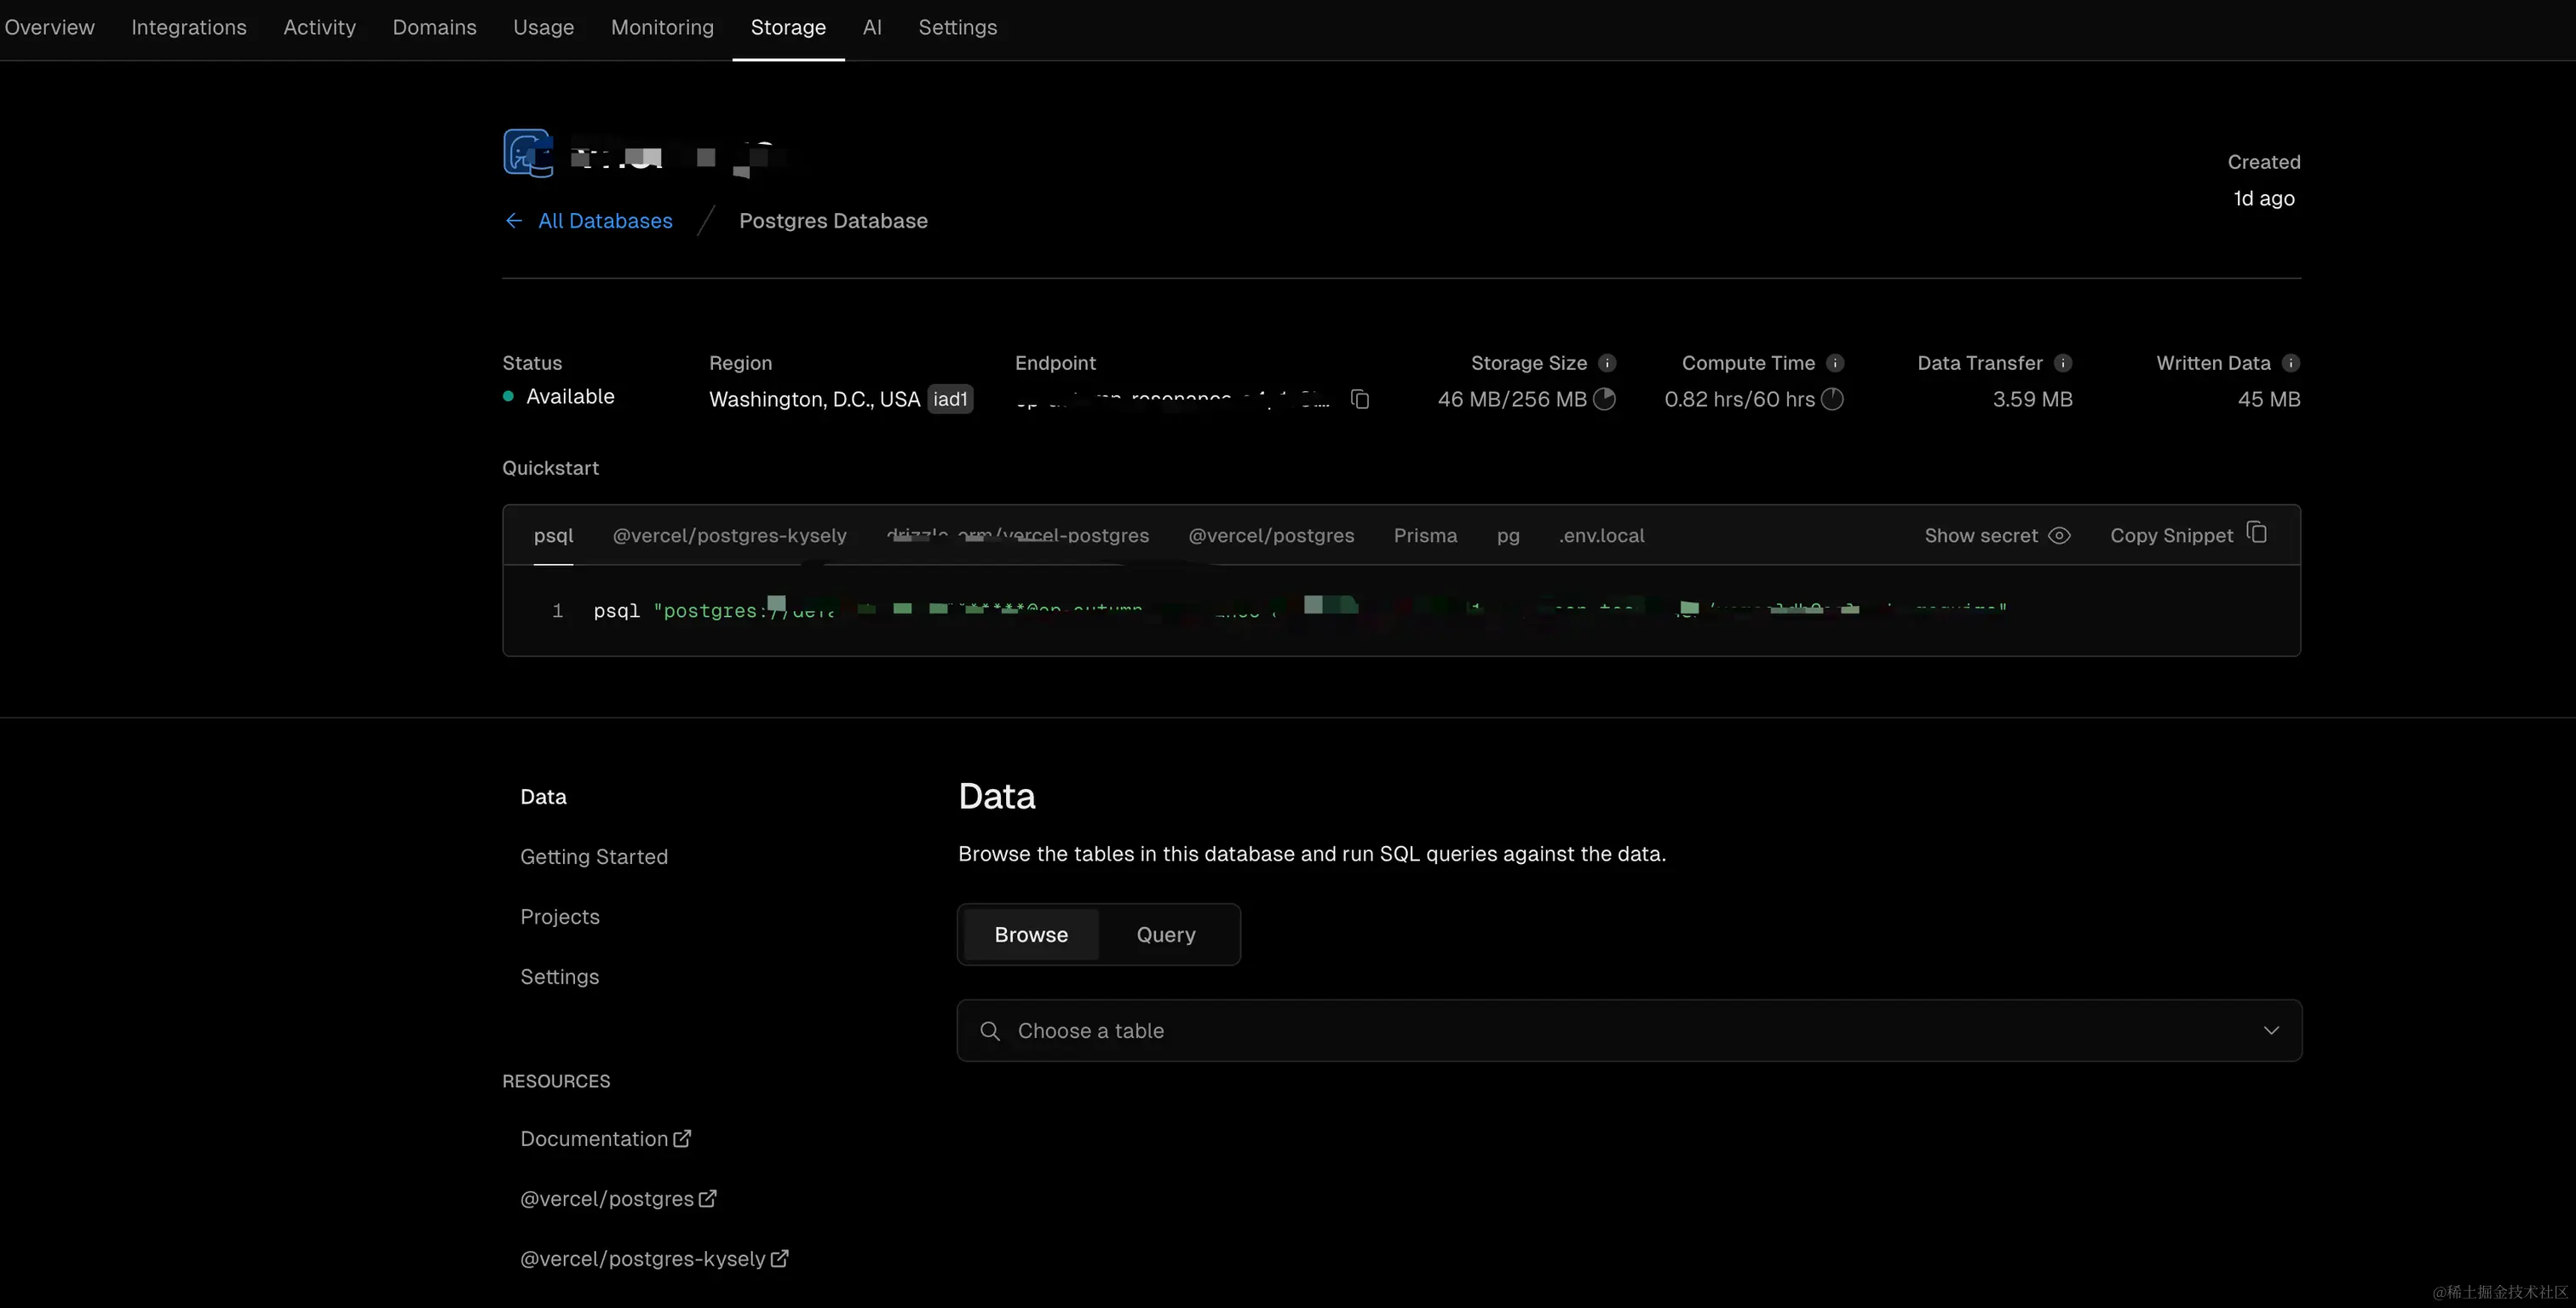This screenshot has height=1308, width=2576.
Task: Open the Prisma quickstart tab
Action: (x=1425, y=536)
